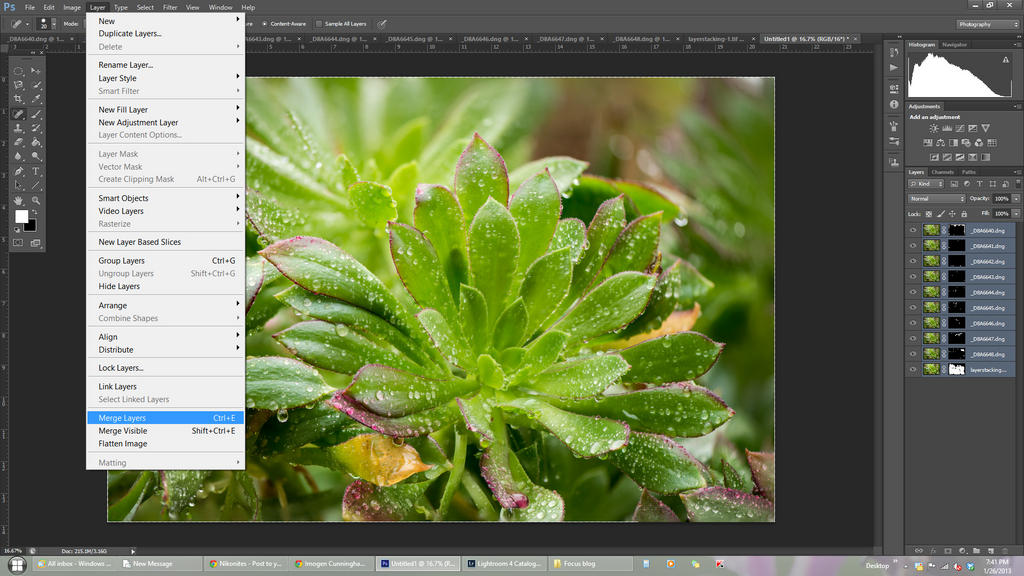
Task: Switch to the Channels tab
Action: tap(943, 172)
